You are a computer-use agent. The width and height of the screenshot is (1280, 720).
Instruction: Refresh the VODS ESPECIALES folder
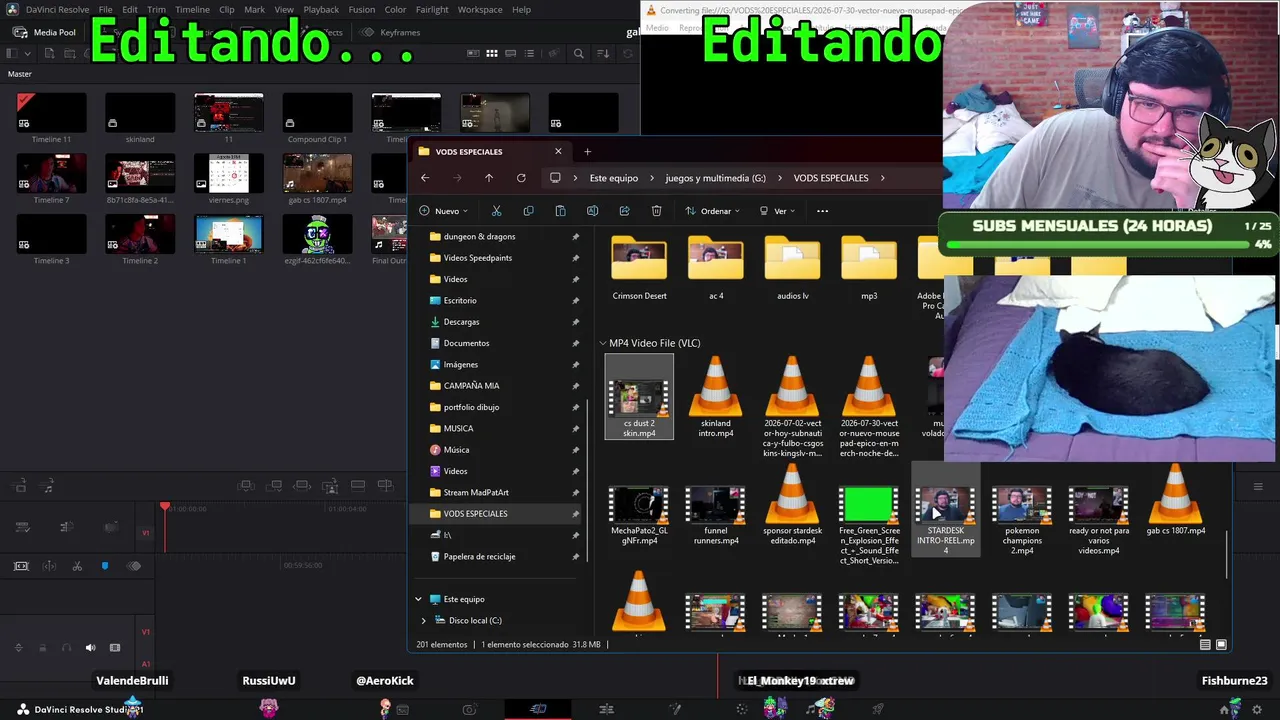tap(521, 178)
